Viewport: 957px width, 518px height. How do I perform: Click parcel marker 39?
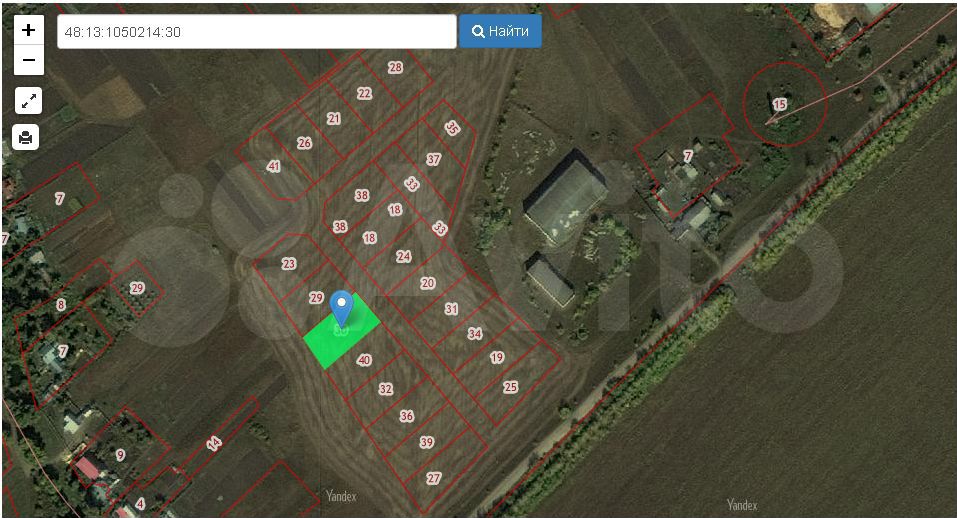point(426,442)
